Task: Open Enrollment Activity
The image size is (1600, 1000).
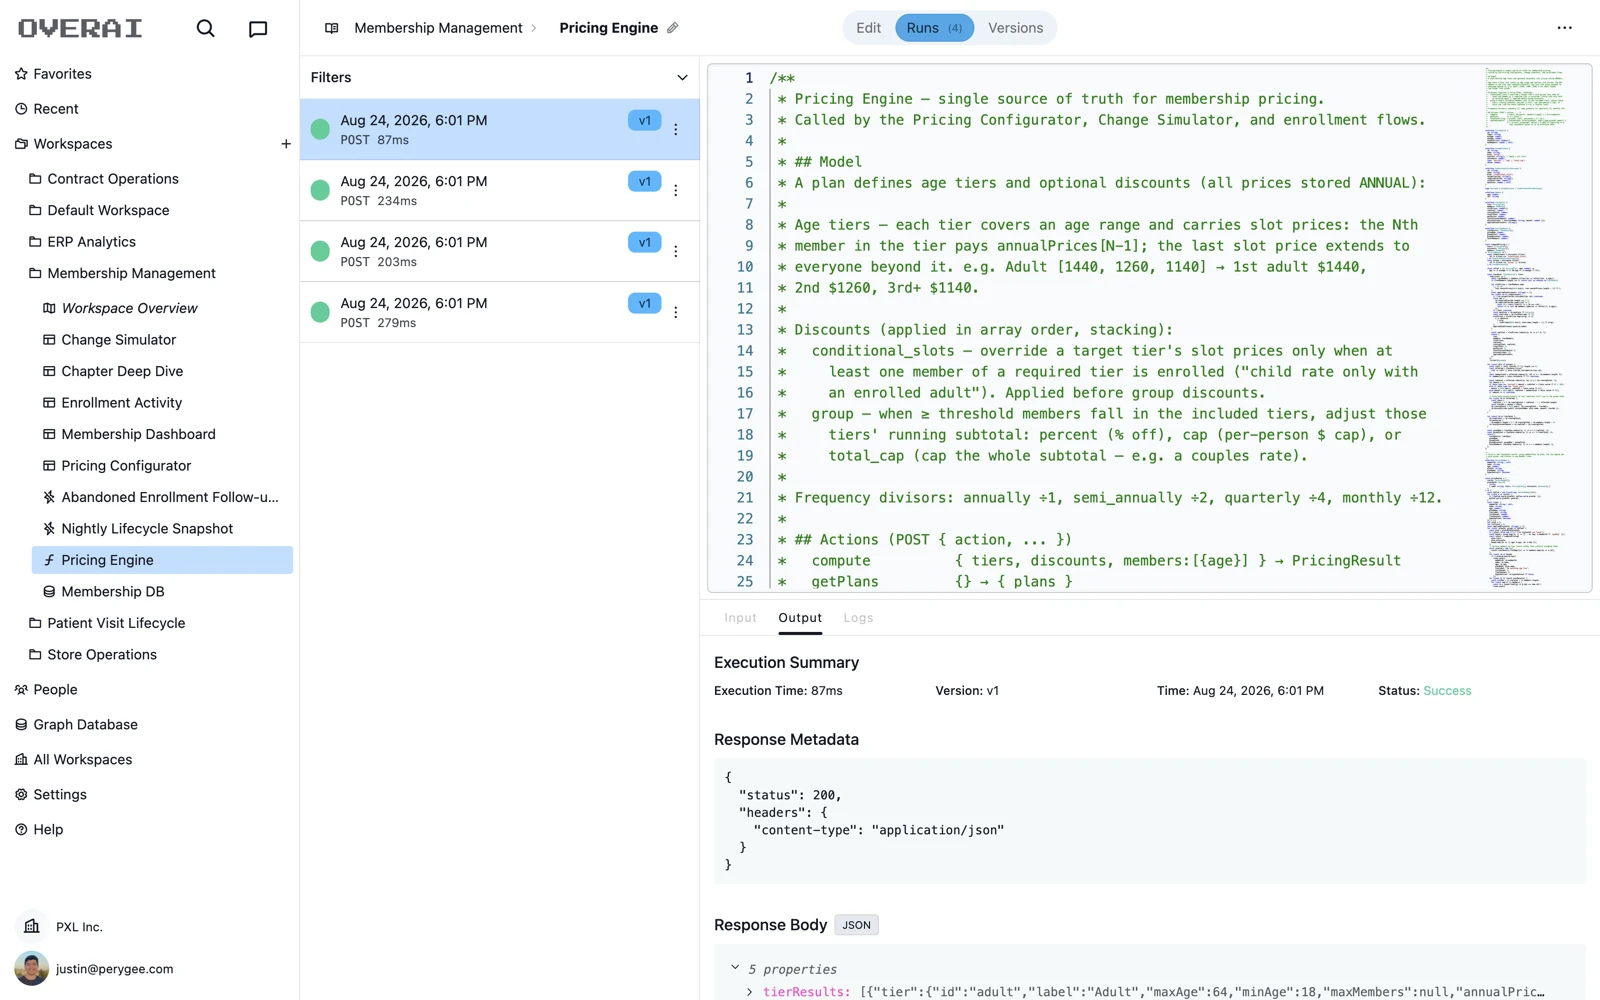Action: point(121,403)
